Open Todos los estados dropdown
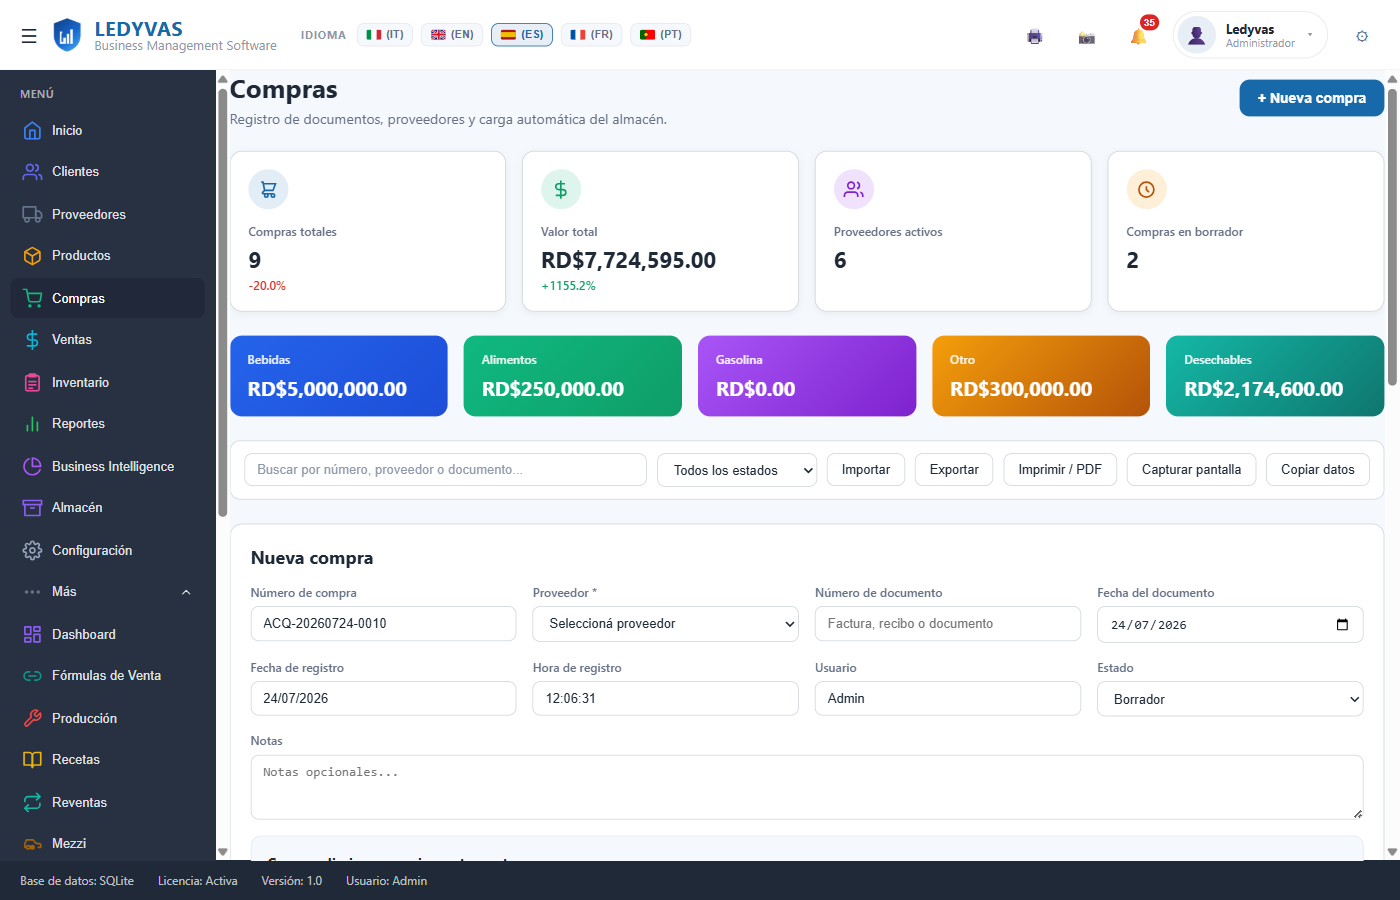The width and height of the screenshot is (1400, 900). pos(737,470)
